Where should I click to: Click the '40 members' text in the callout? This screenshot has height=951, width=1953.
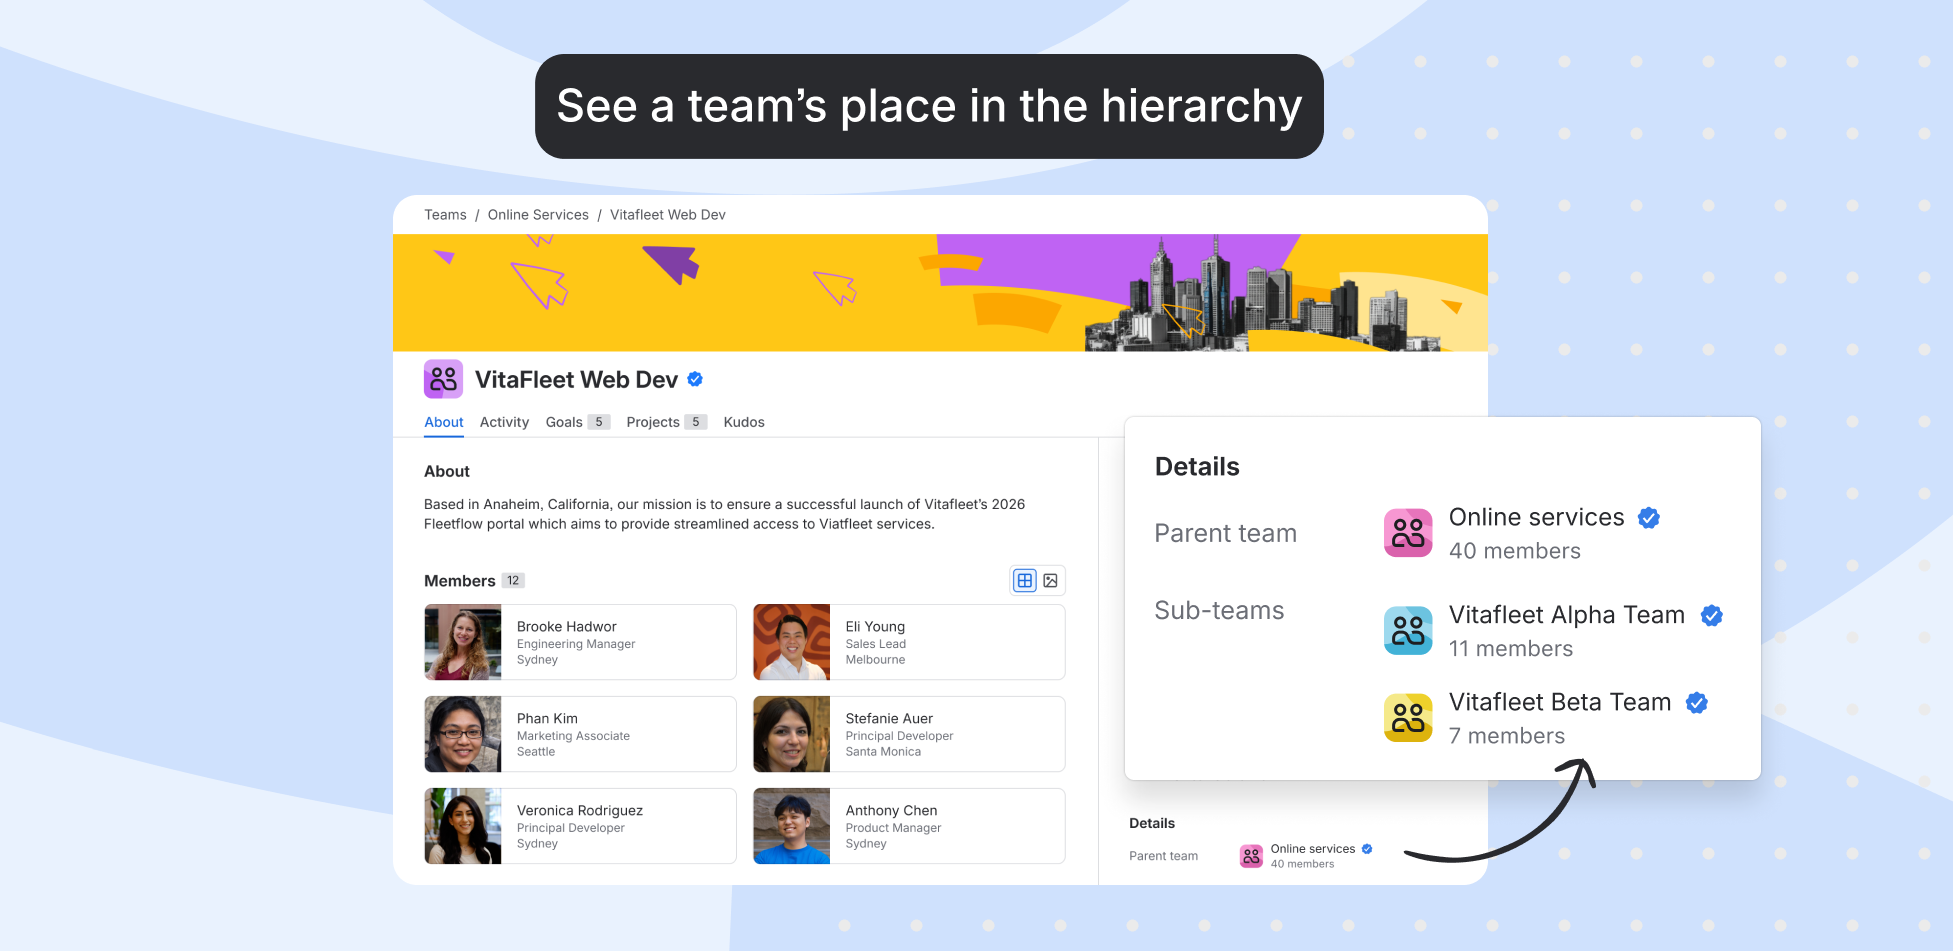tap(1515, 551)
